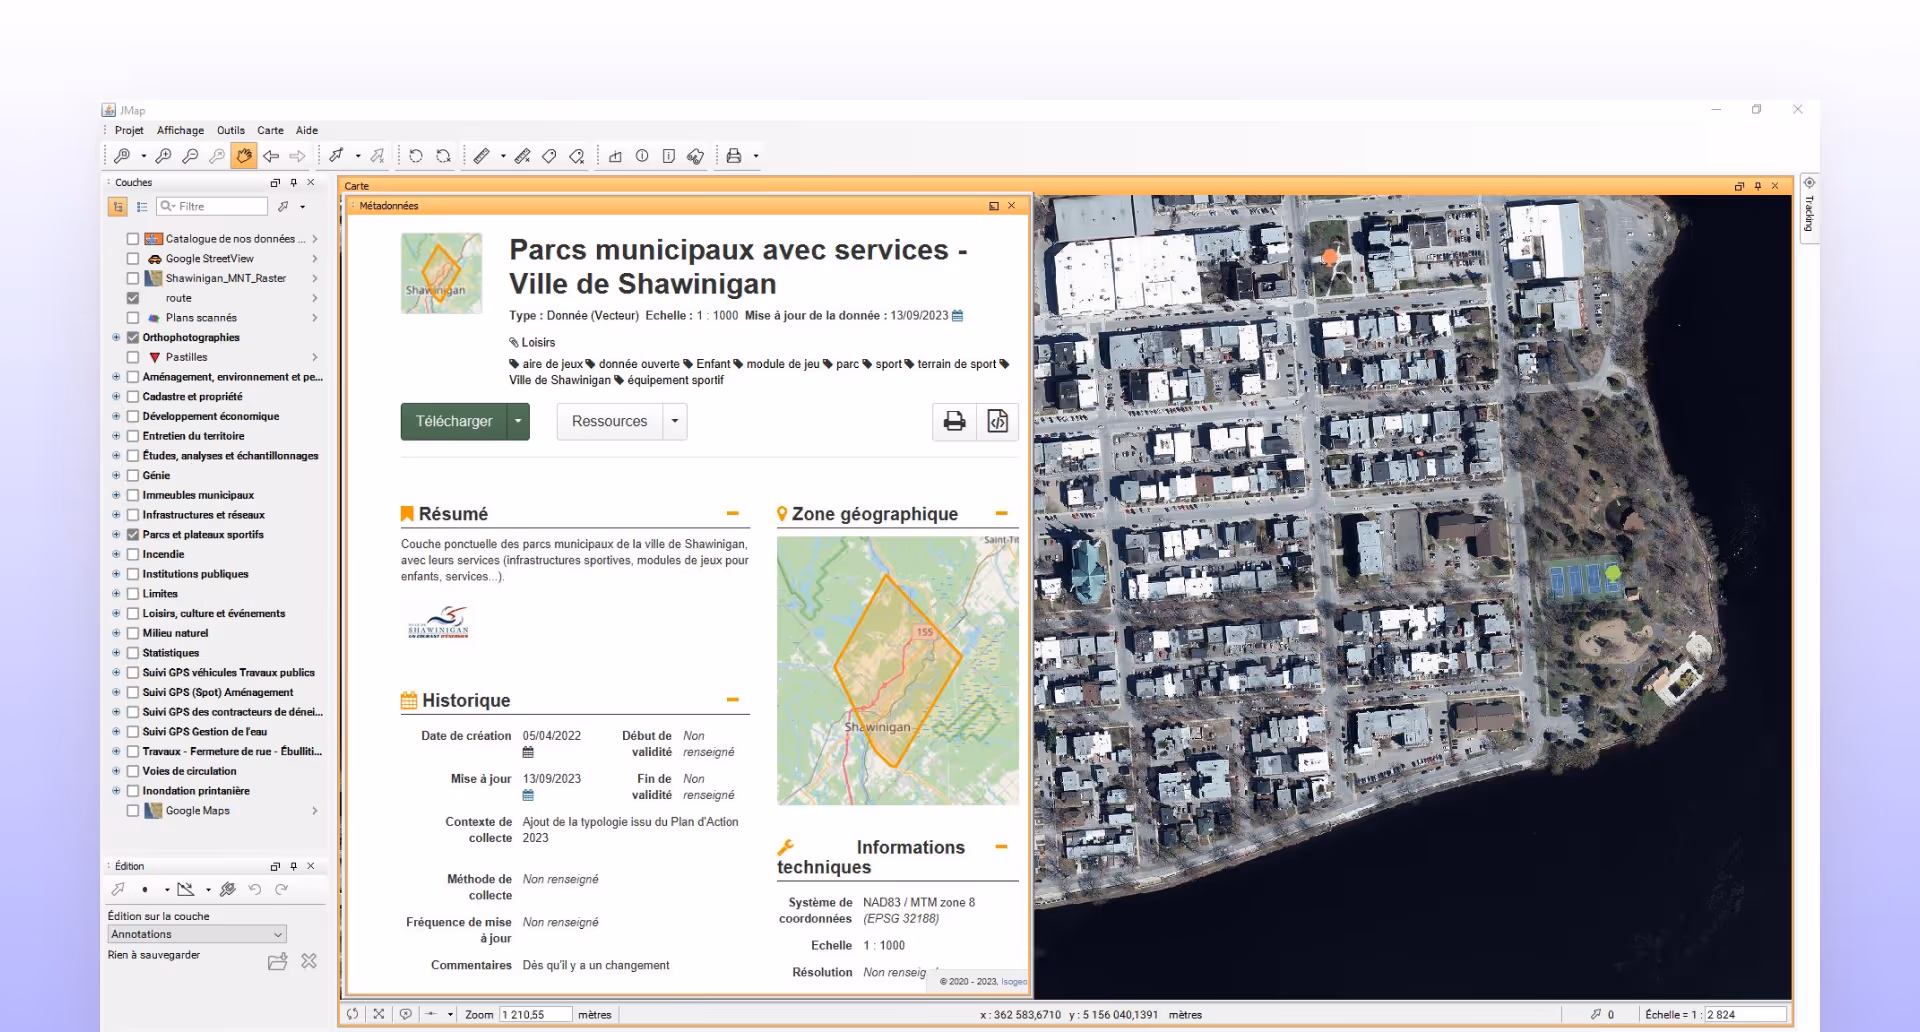Click the zoom in magnifier icon
Screen dimensions: 1920x1032
point(163,156)
